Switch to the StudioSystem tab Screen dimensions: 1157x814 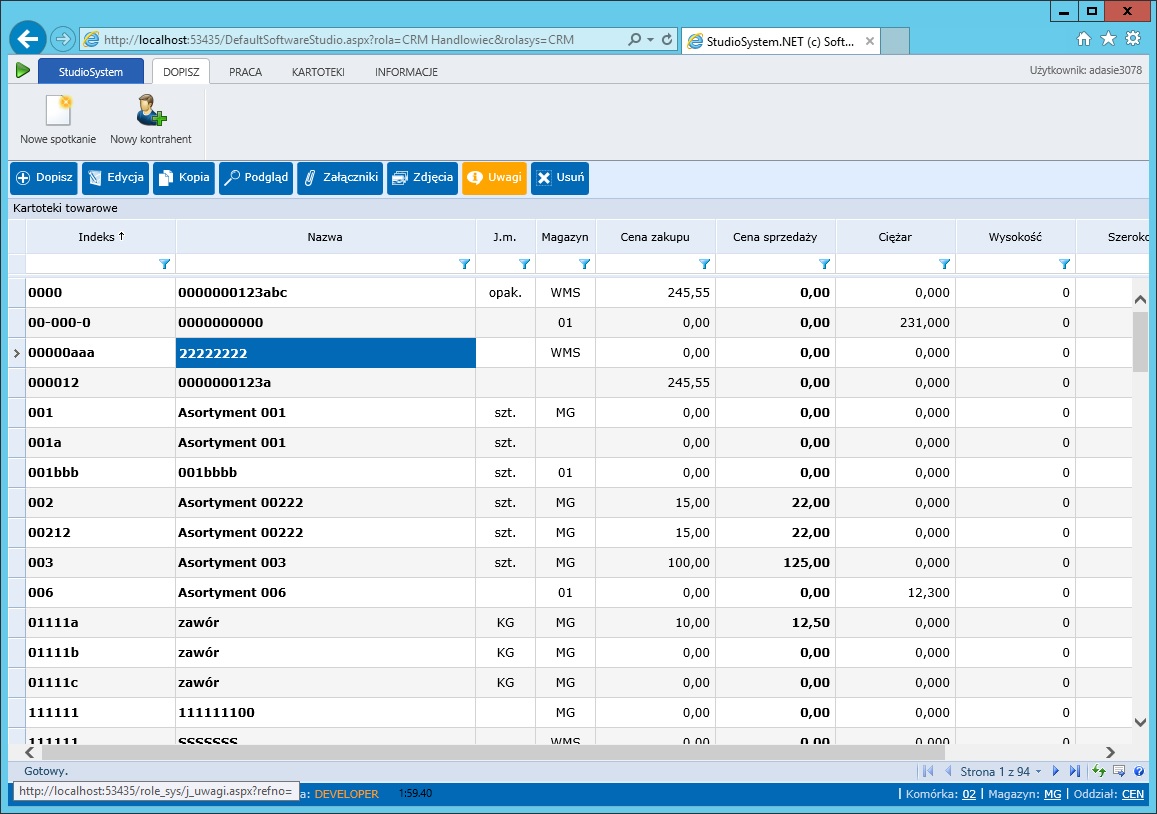pyautogui.click(x=91, y=72)
